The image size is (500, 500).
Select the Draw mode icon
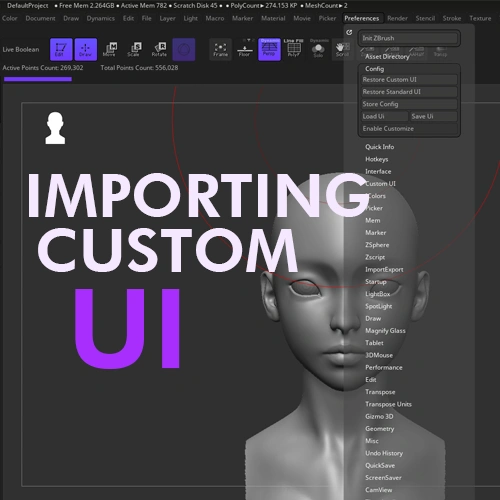tap(86, 49)
